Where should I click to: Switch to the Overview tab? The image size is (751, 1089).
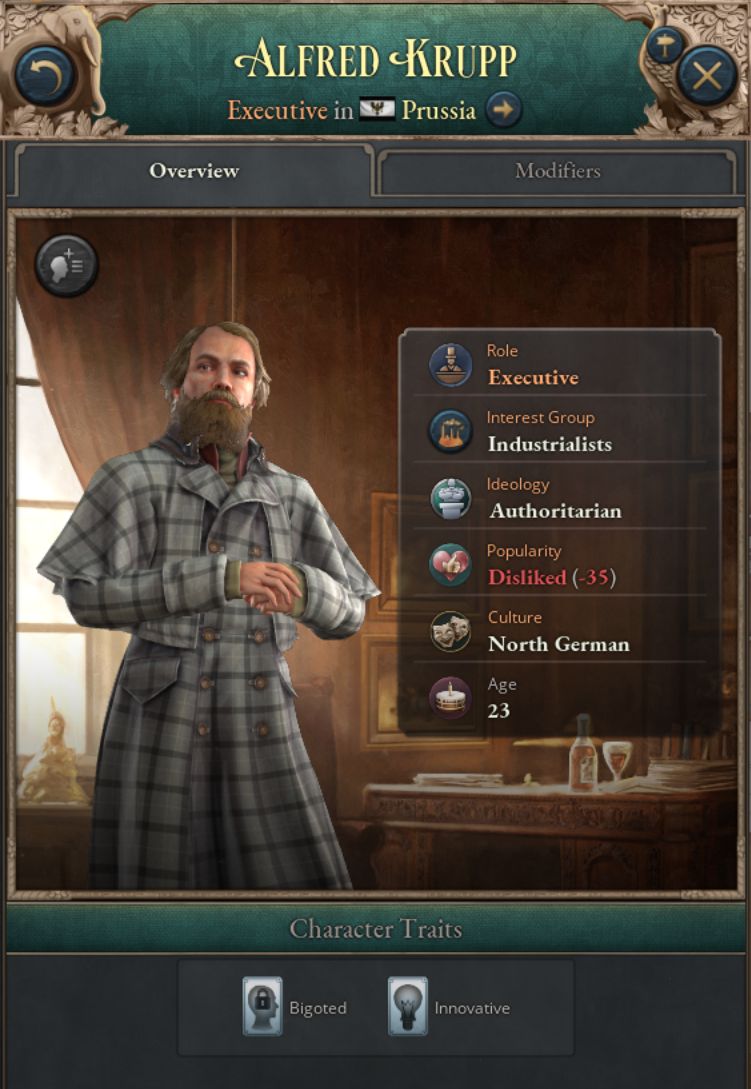click(194, 171)
